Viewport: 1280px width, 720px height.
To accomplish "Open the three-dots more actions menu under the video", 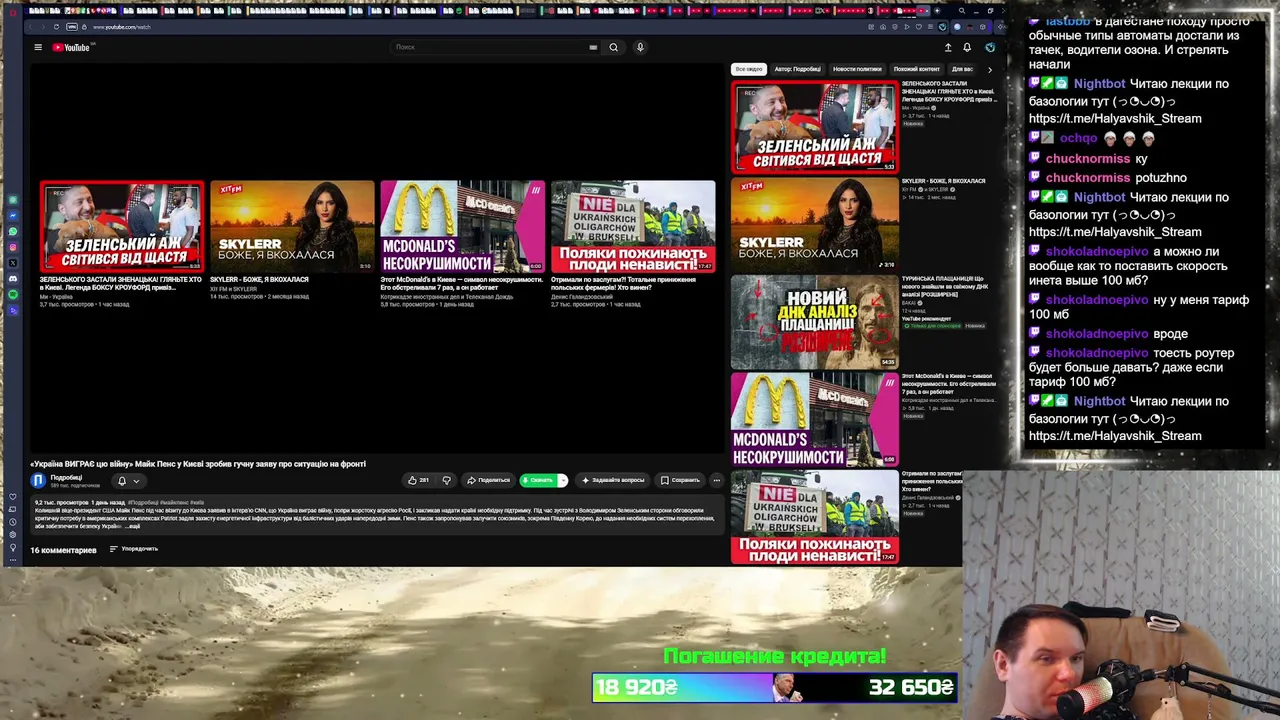I will 716,480.
